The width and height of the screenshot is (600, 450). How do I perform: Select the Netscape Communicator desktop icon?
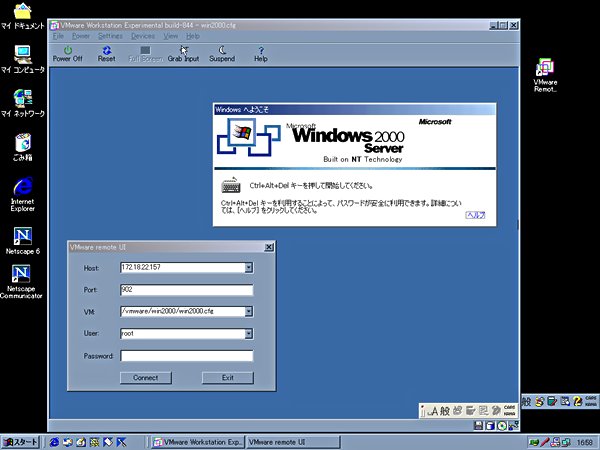click(21, 282)
